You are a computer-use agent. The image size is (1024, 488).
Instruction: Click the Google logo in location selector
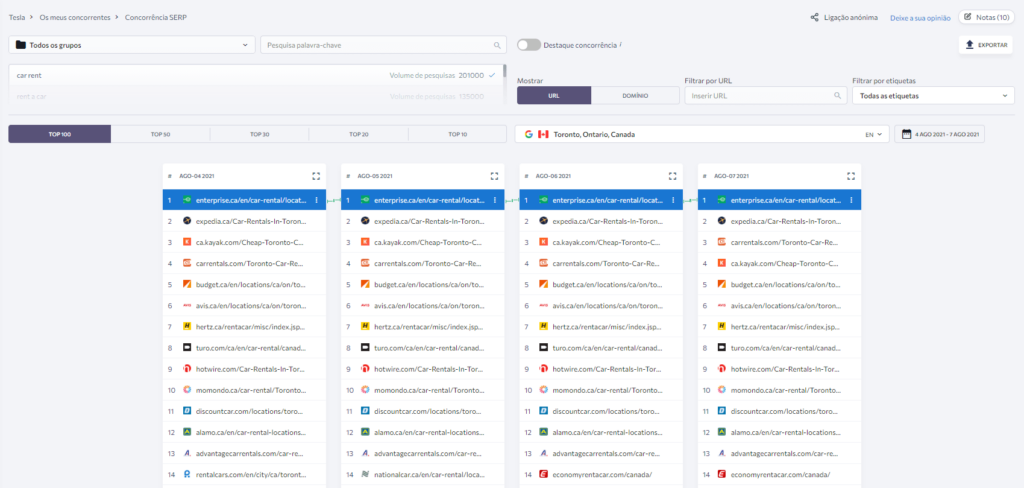[x=528, y=134]
